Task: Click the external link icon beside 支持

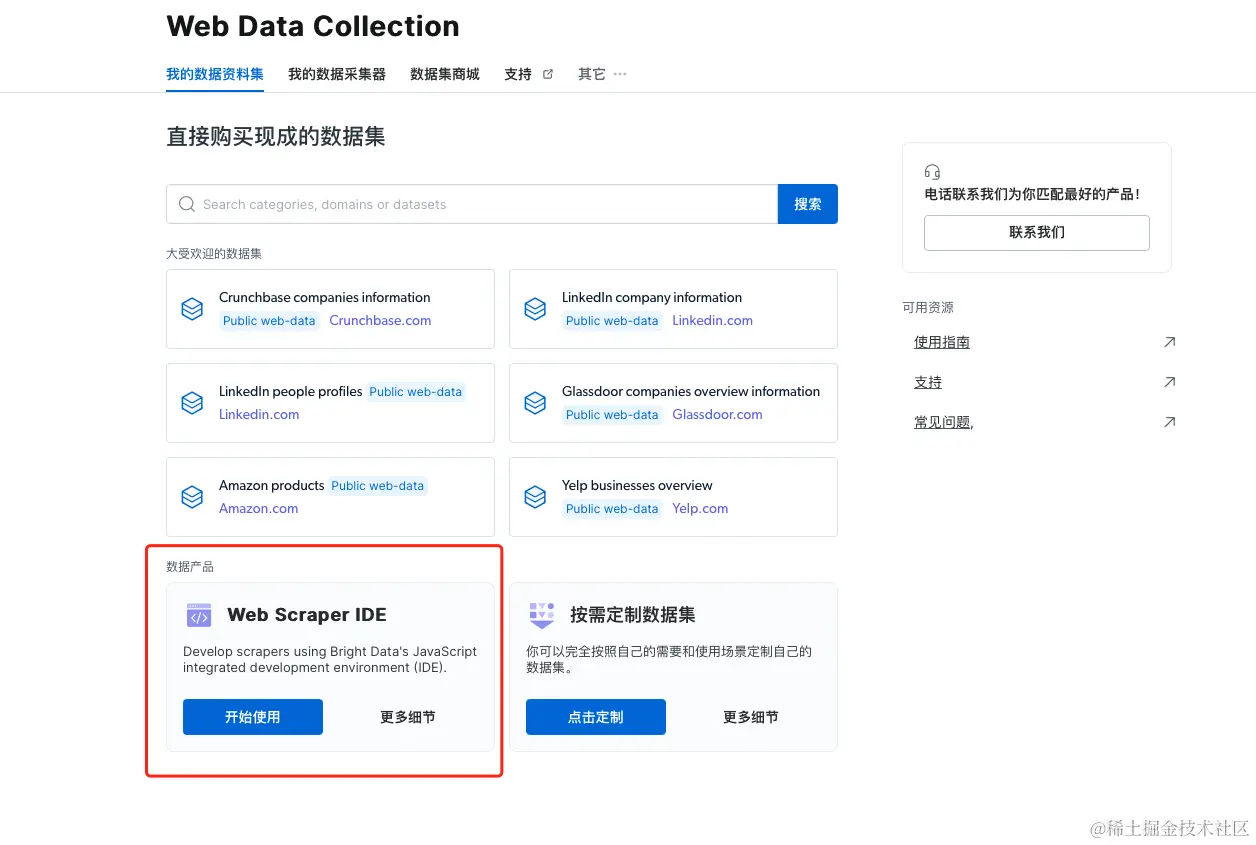Action: (547, 74)
